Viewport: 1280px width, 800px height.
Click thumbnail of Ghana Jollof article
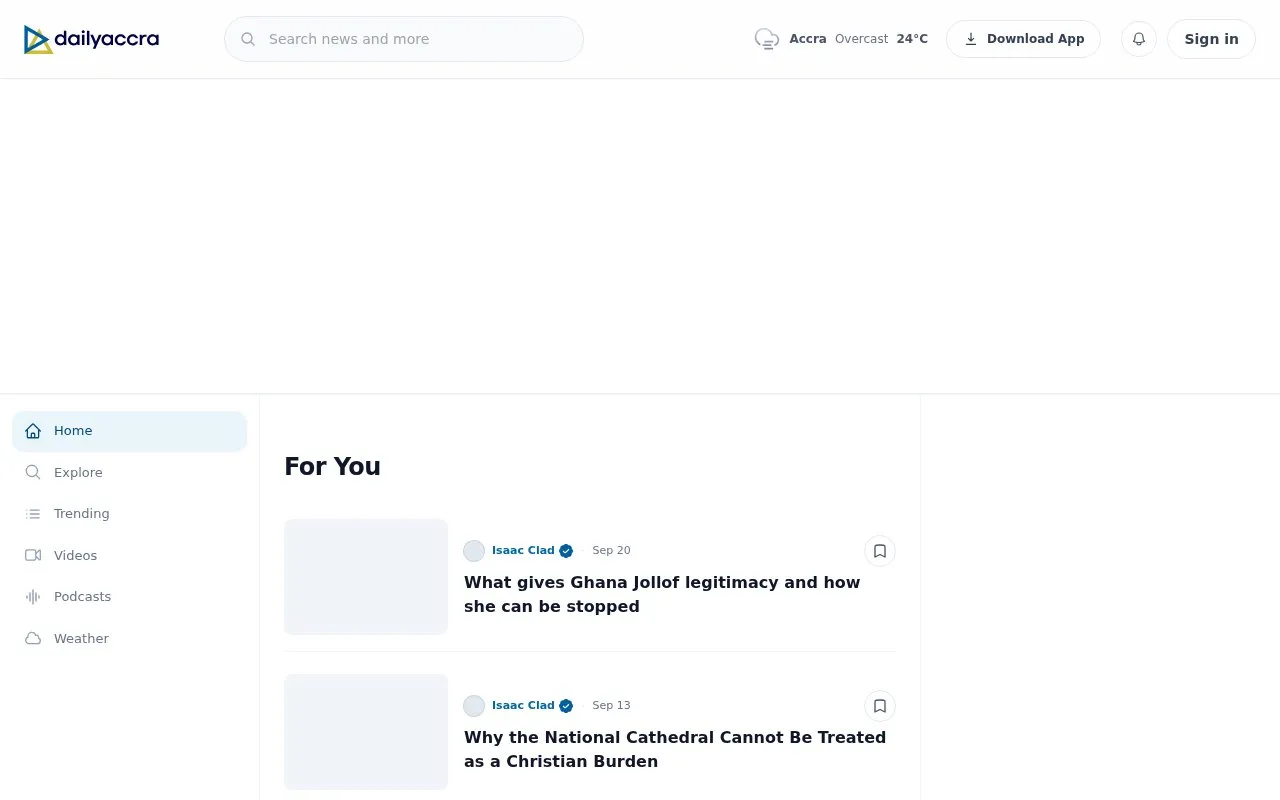366,576
